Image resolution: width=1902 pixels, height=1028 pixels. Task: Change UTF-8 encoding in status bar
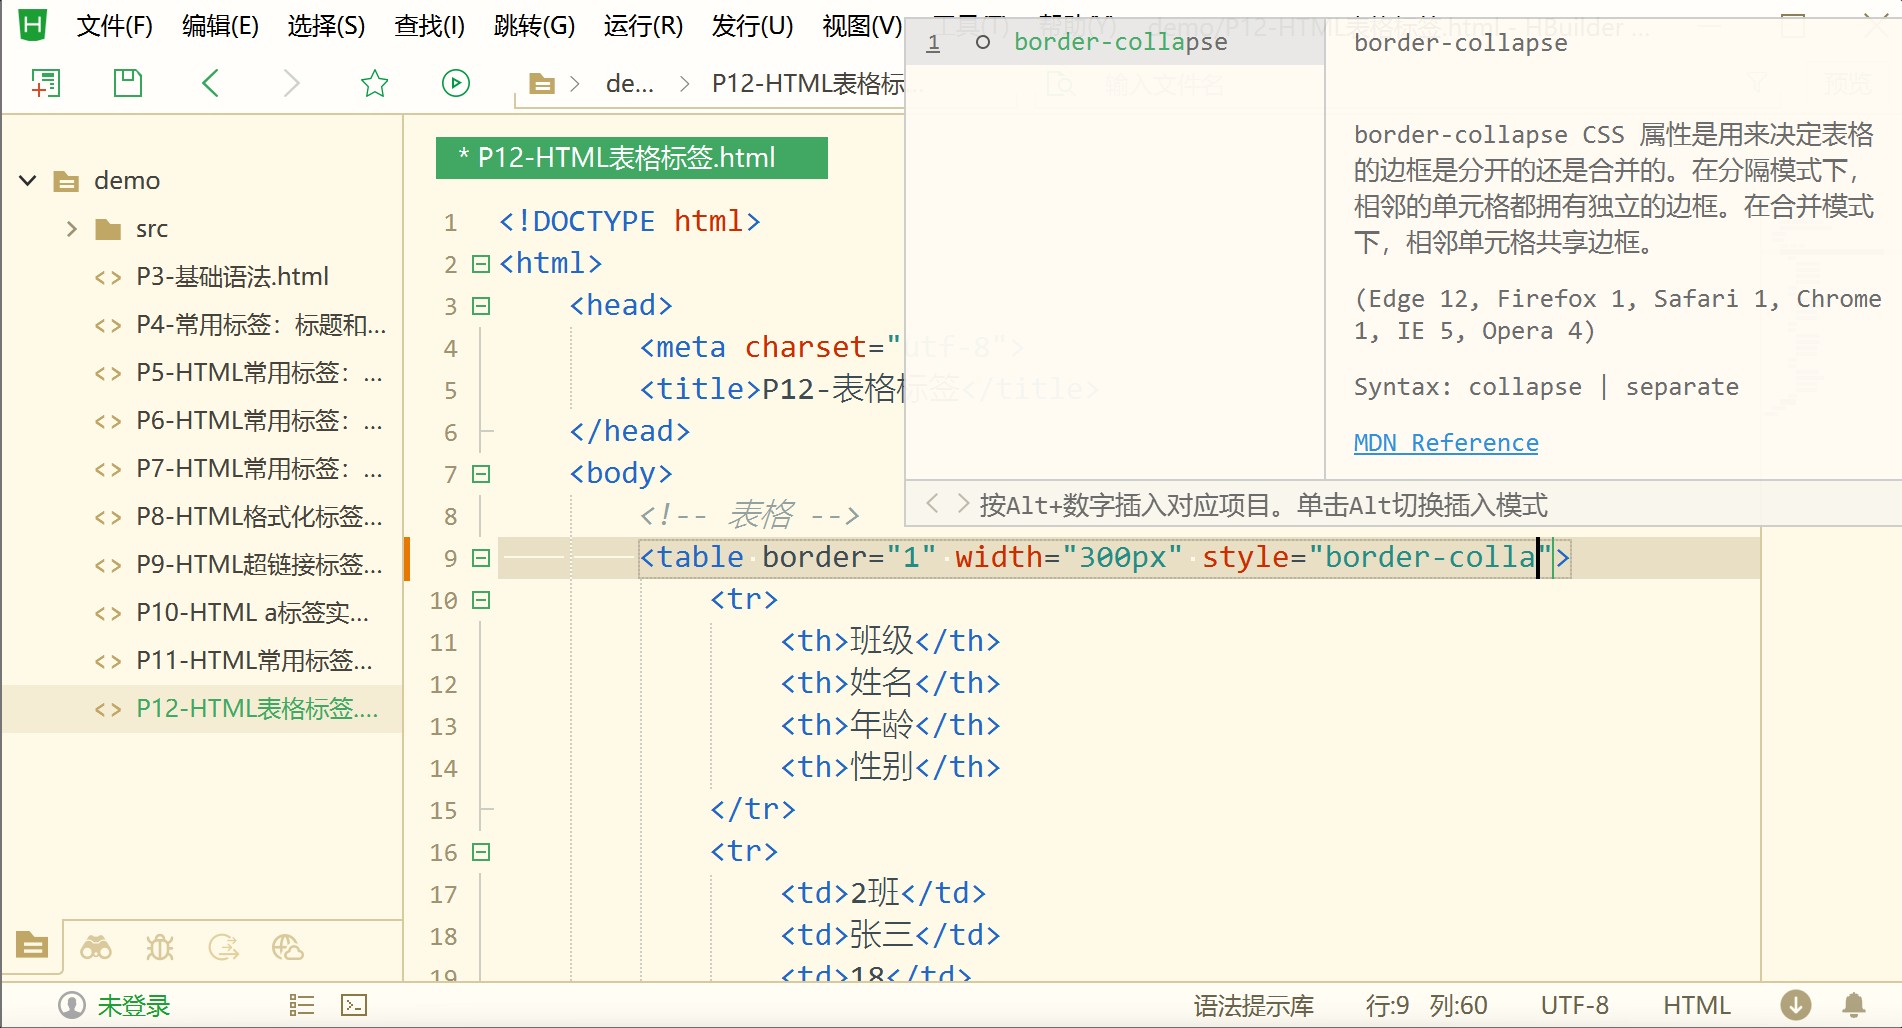tap(1574, 1005)
